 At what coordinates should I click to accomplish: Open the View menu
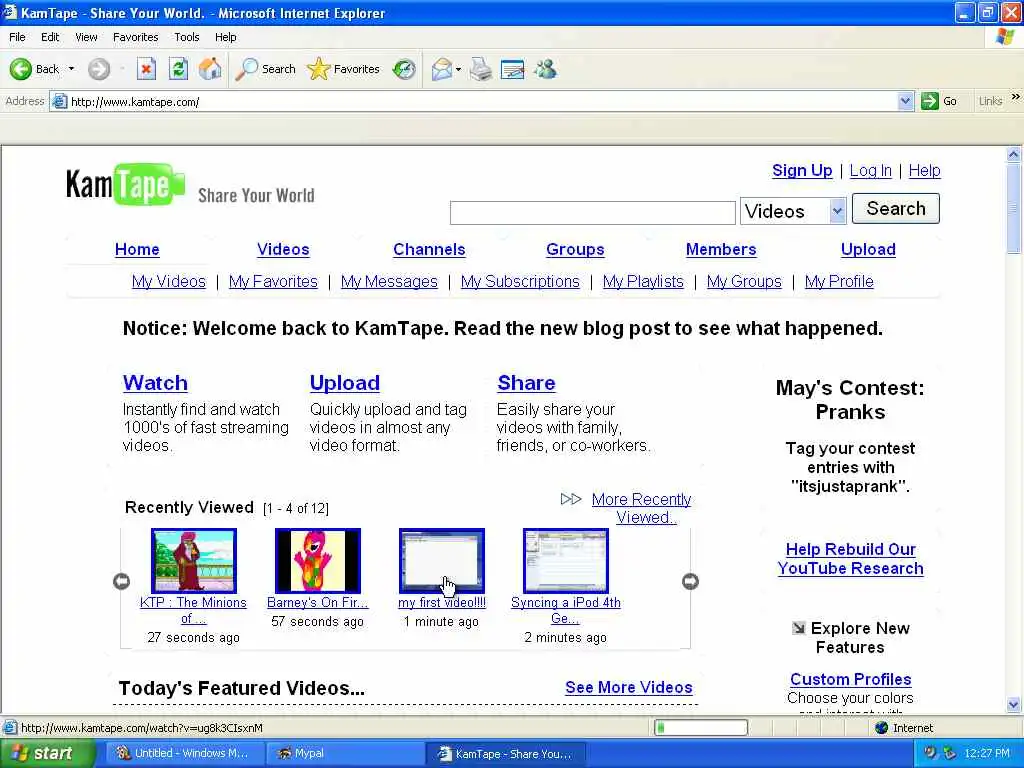86,37
